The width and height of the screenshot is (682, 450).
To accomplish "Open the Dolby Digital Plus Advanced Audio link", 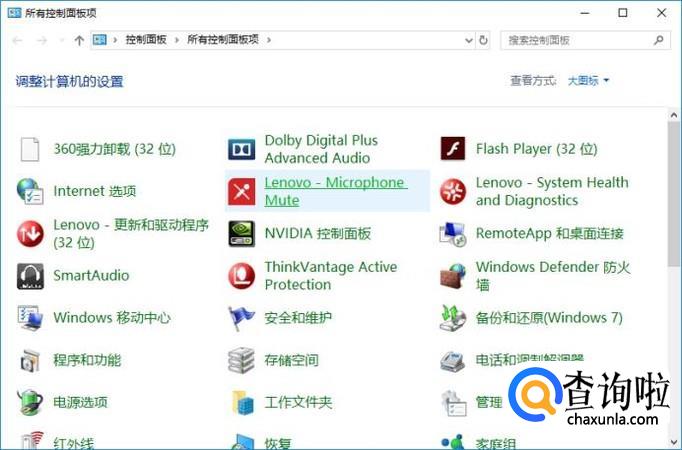I will coord(321,149).
